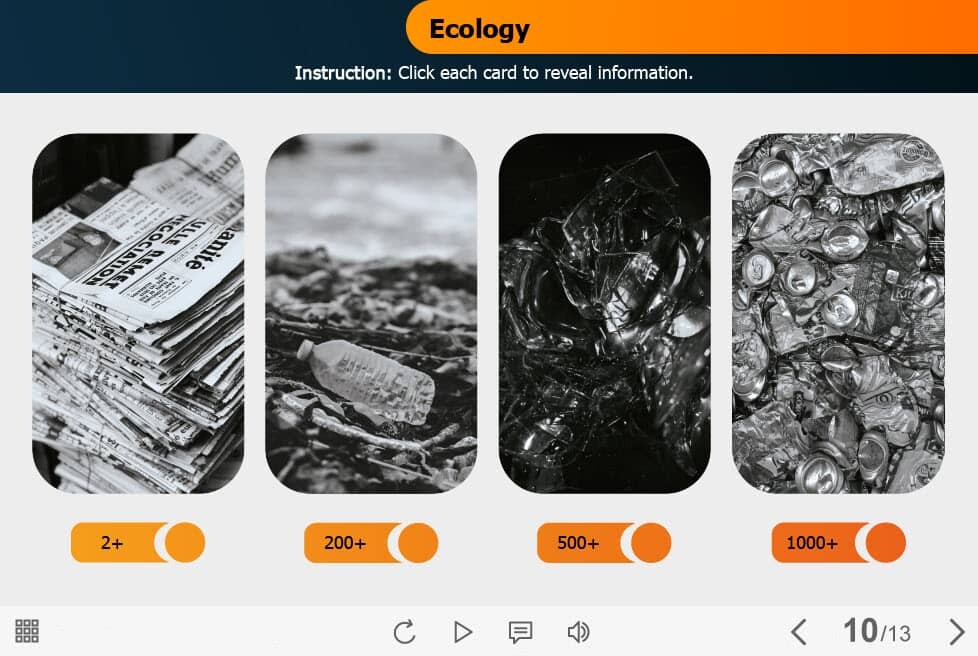Reveal the plastic bottle card
Screen dimensions: 978x656
click(371, 313)
